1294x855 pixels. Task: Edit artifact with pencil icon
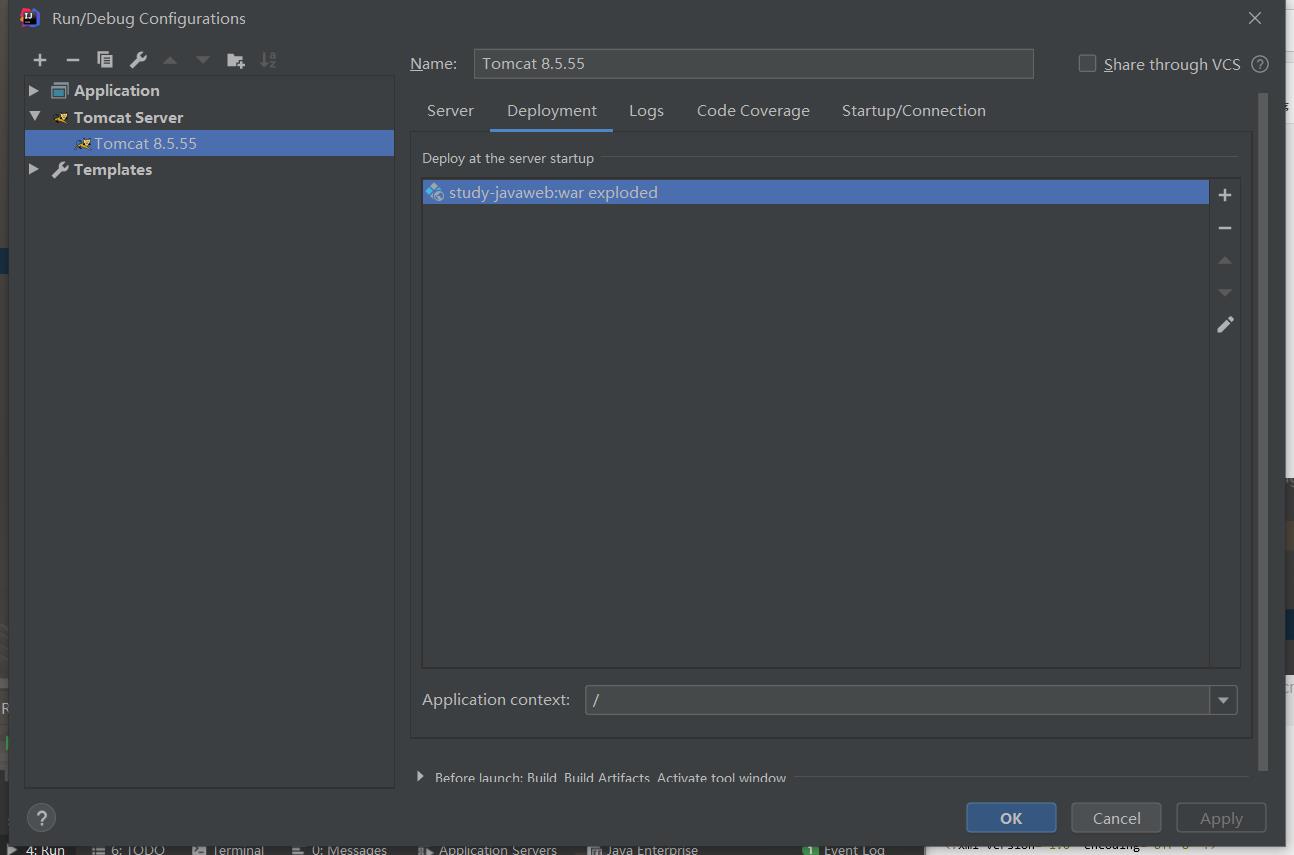pyautogui.click(x=1225, y=324)
